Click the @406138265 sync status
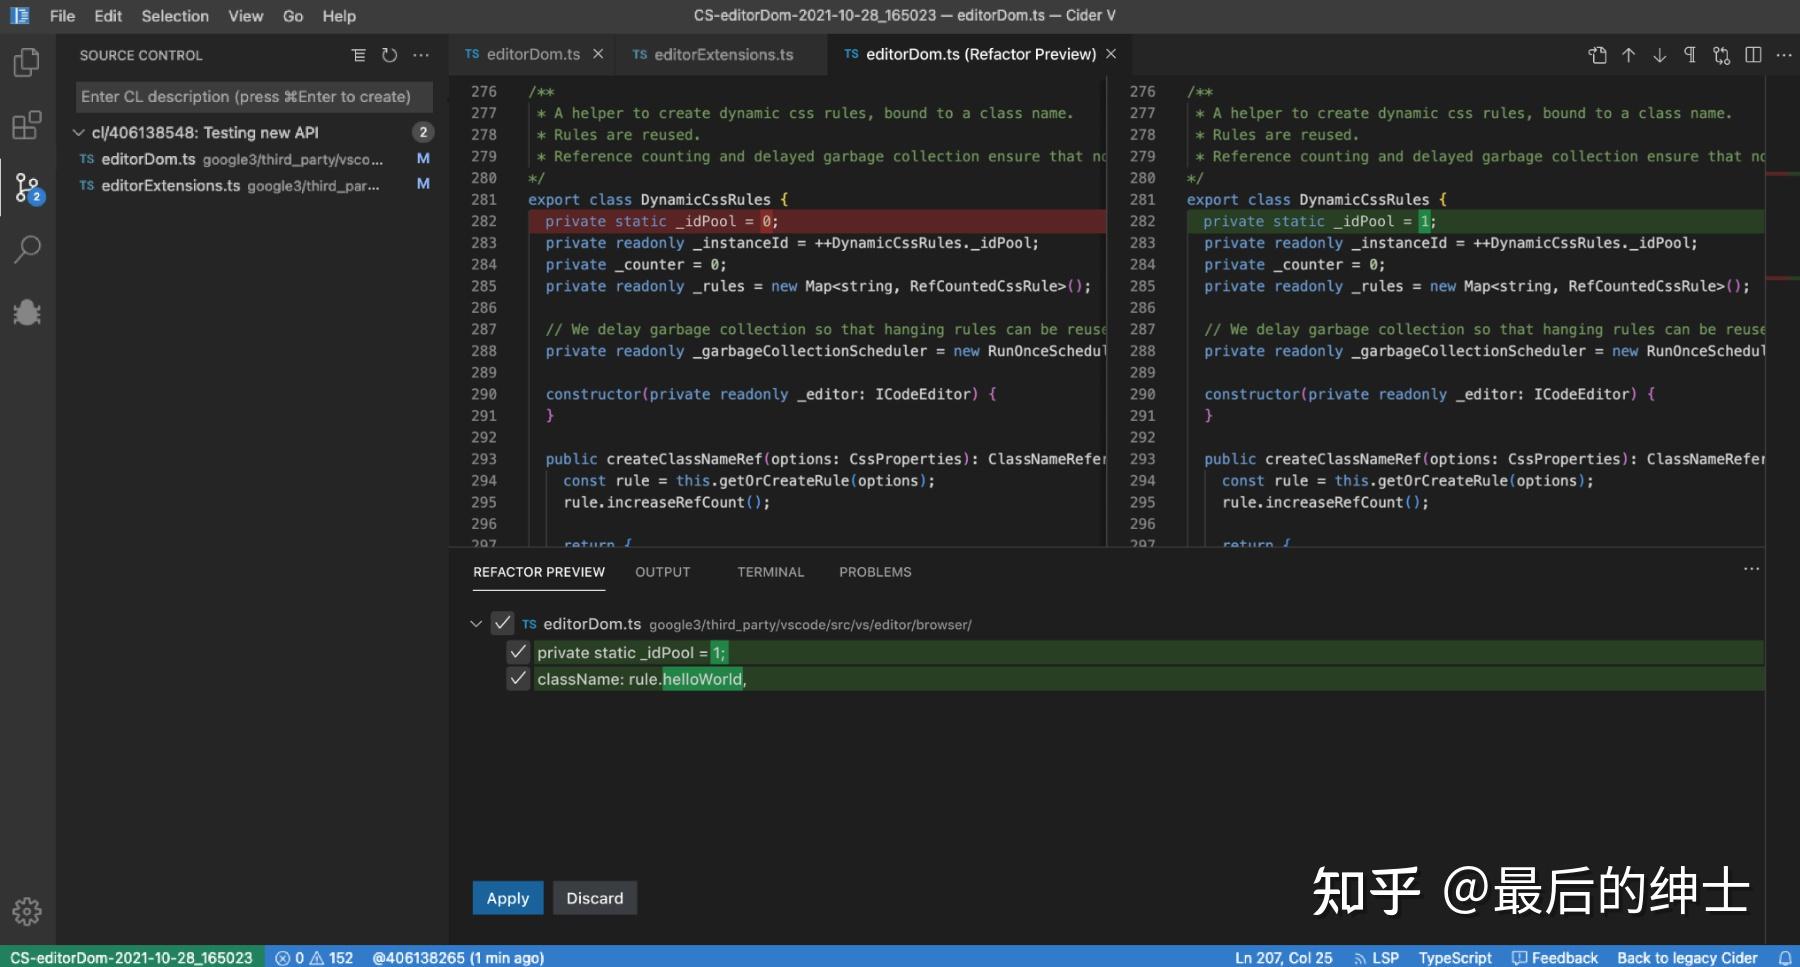Image resolution: width=1800 pixels, height=967 pixels. [458, 958]
